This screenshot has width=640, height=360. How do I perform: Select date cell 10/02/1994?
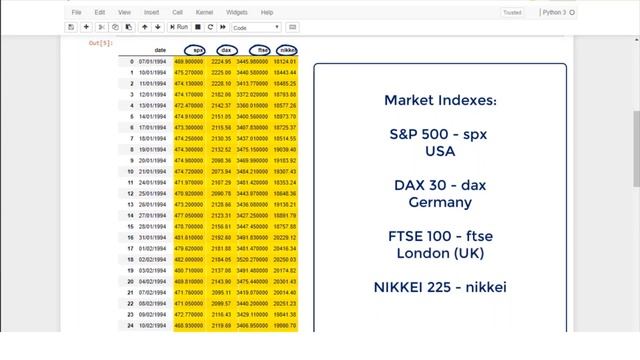[152, 326]
